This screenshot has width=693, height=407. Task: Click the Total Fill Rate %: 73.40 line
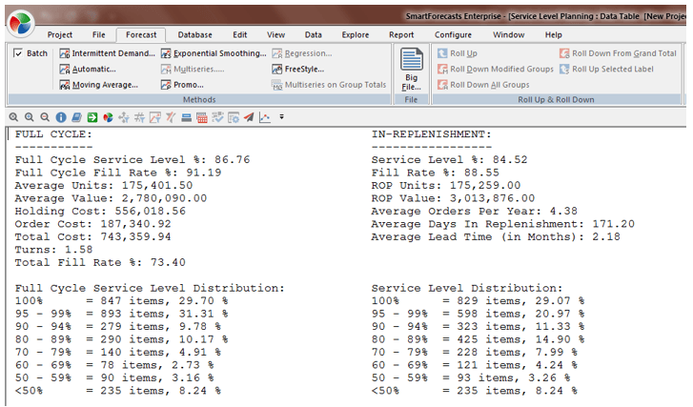[100, 262]
